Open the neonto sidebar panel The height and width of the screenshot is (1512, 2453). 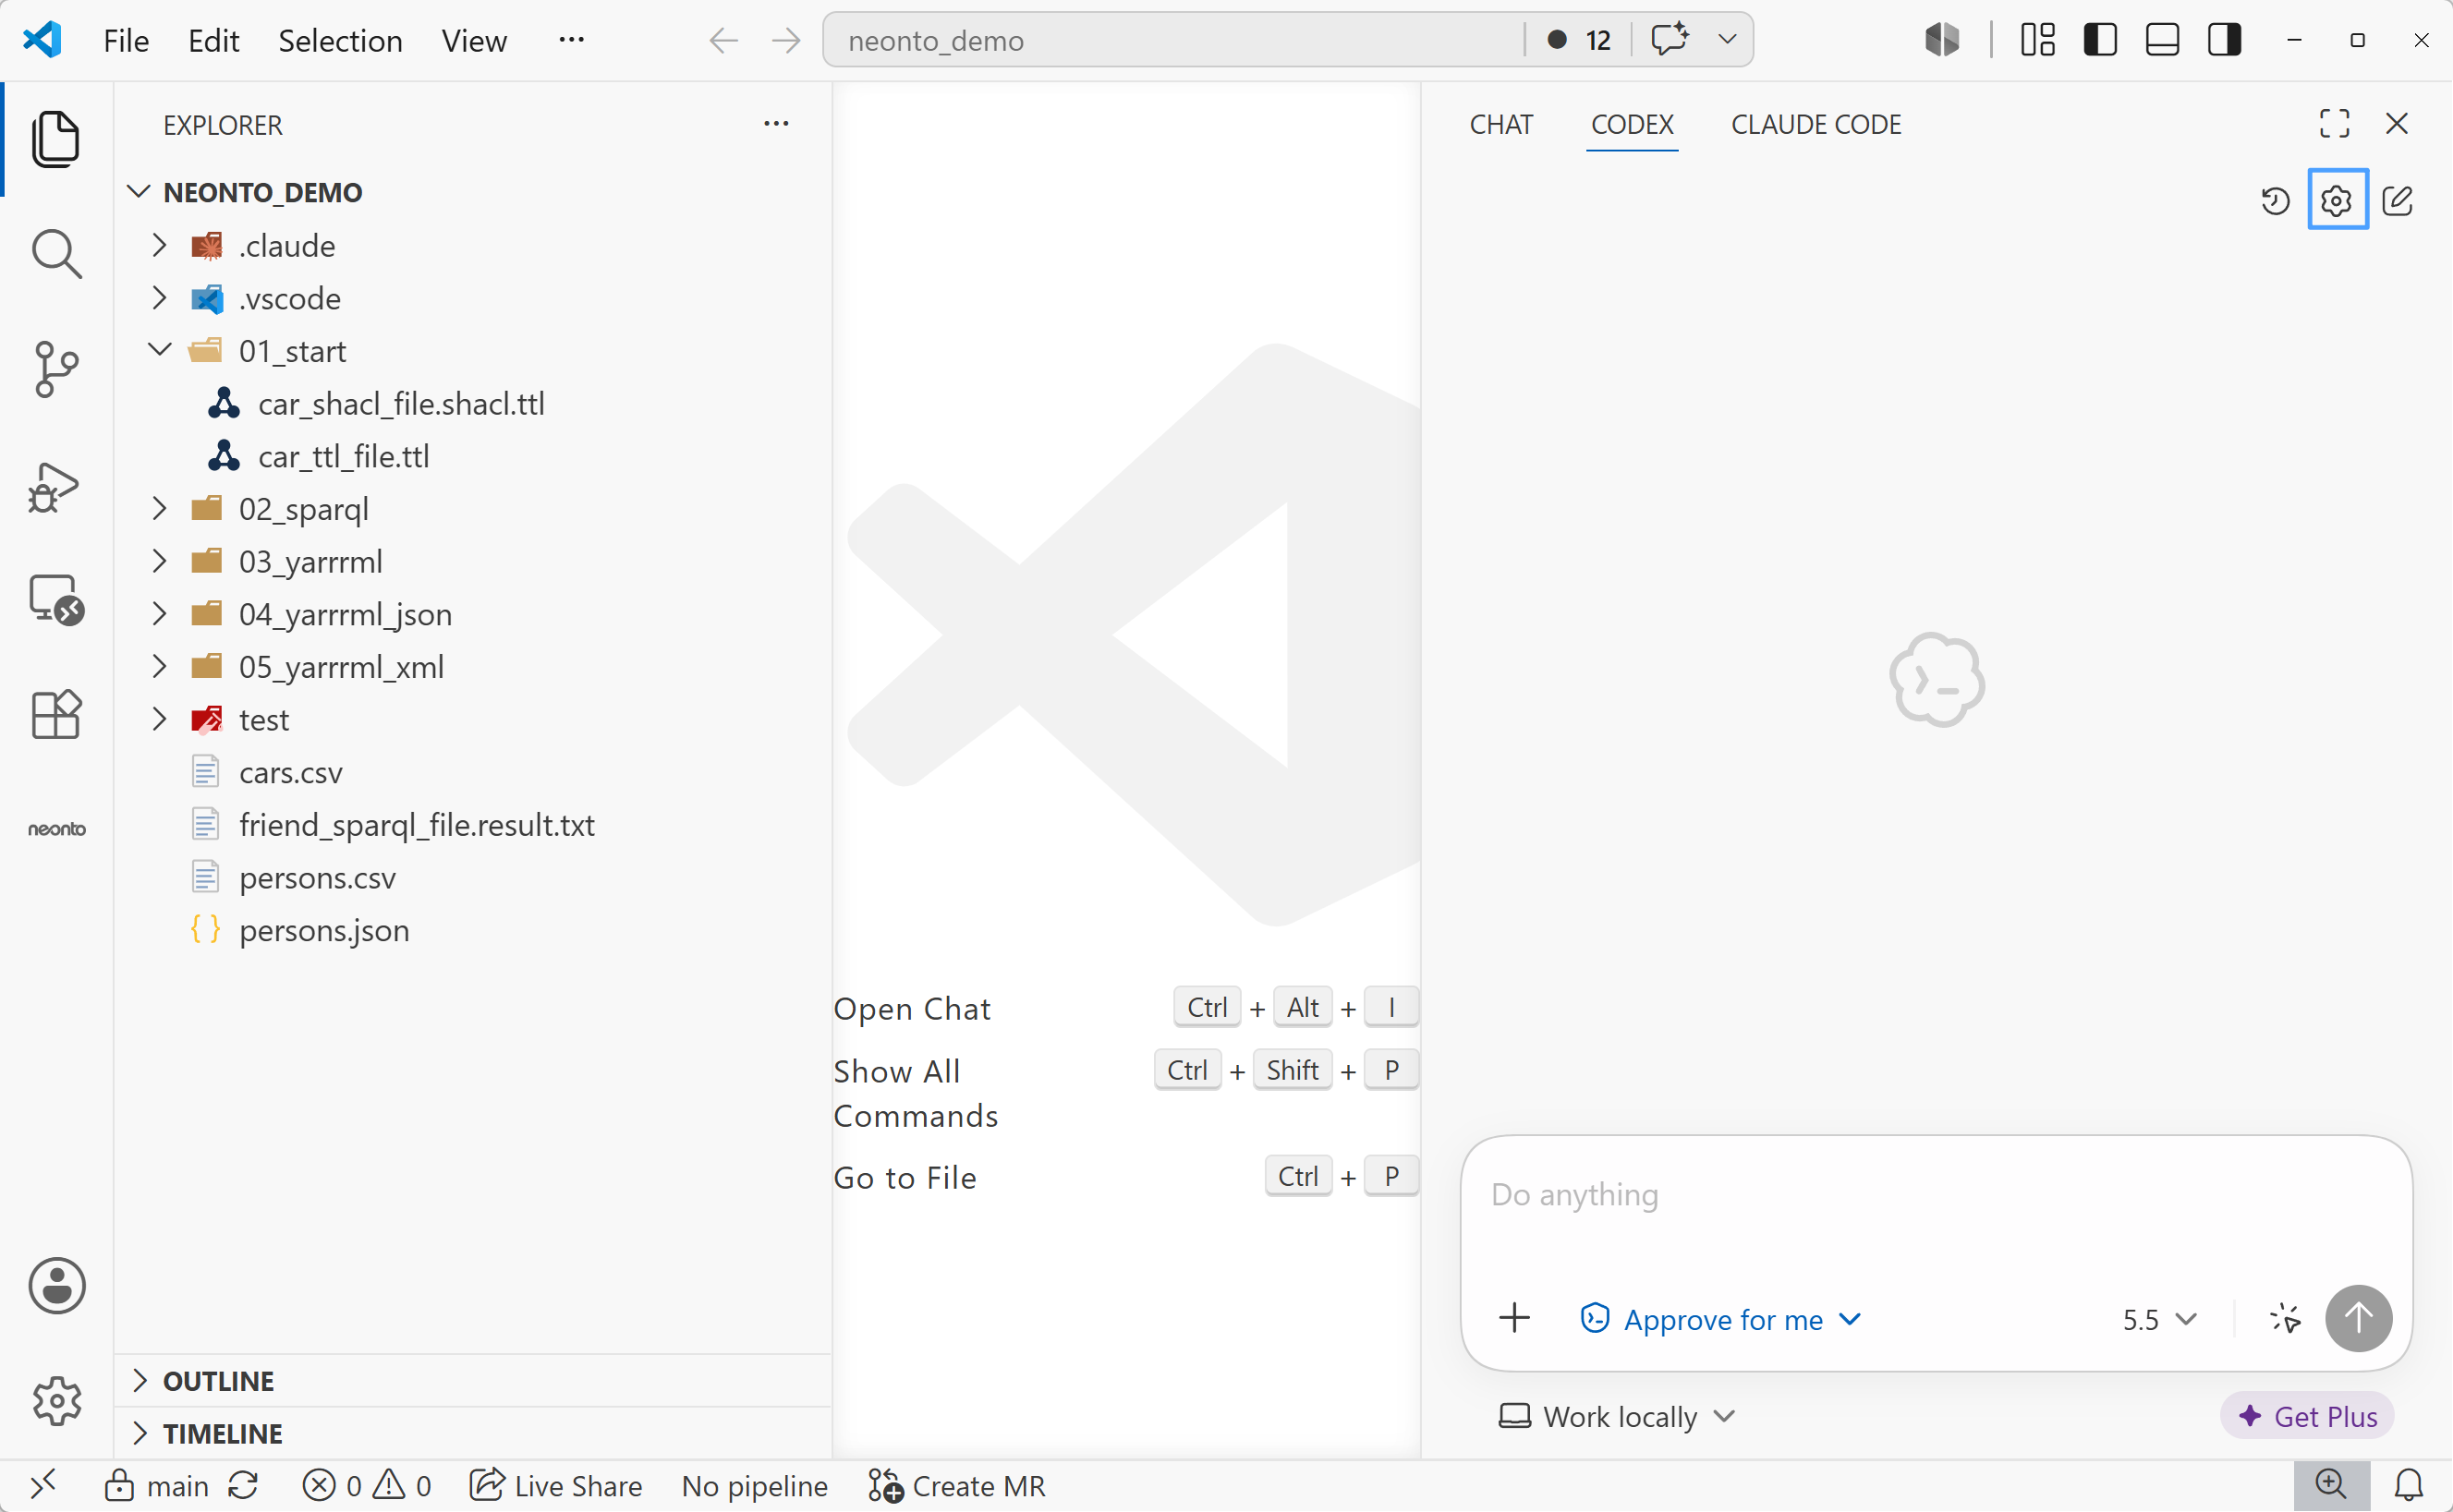(x=56, y=828)
